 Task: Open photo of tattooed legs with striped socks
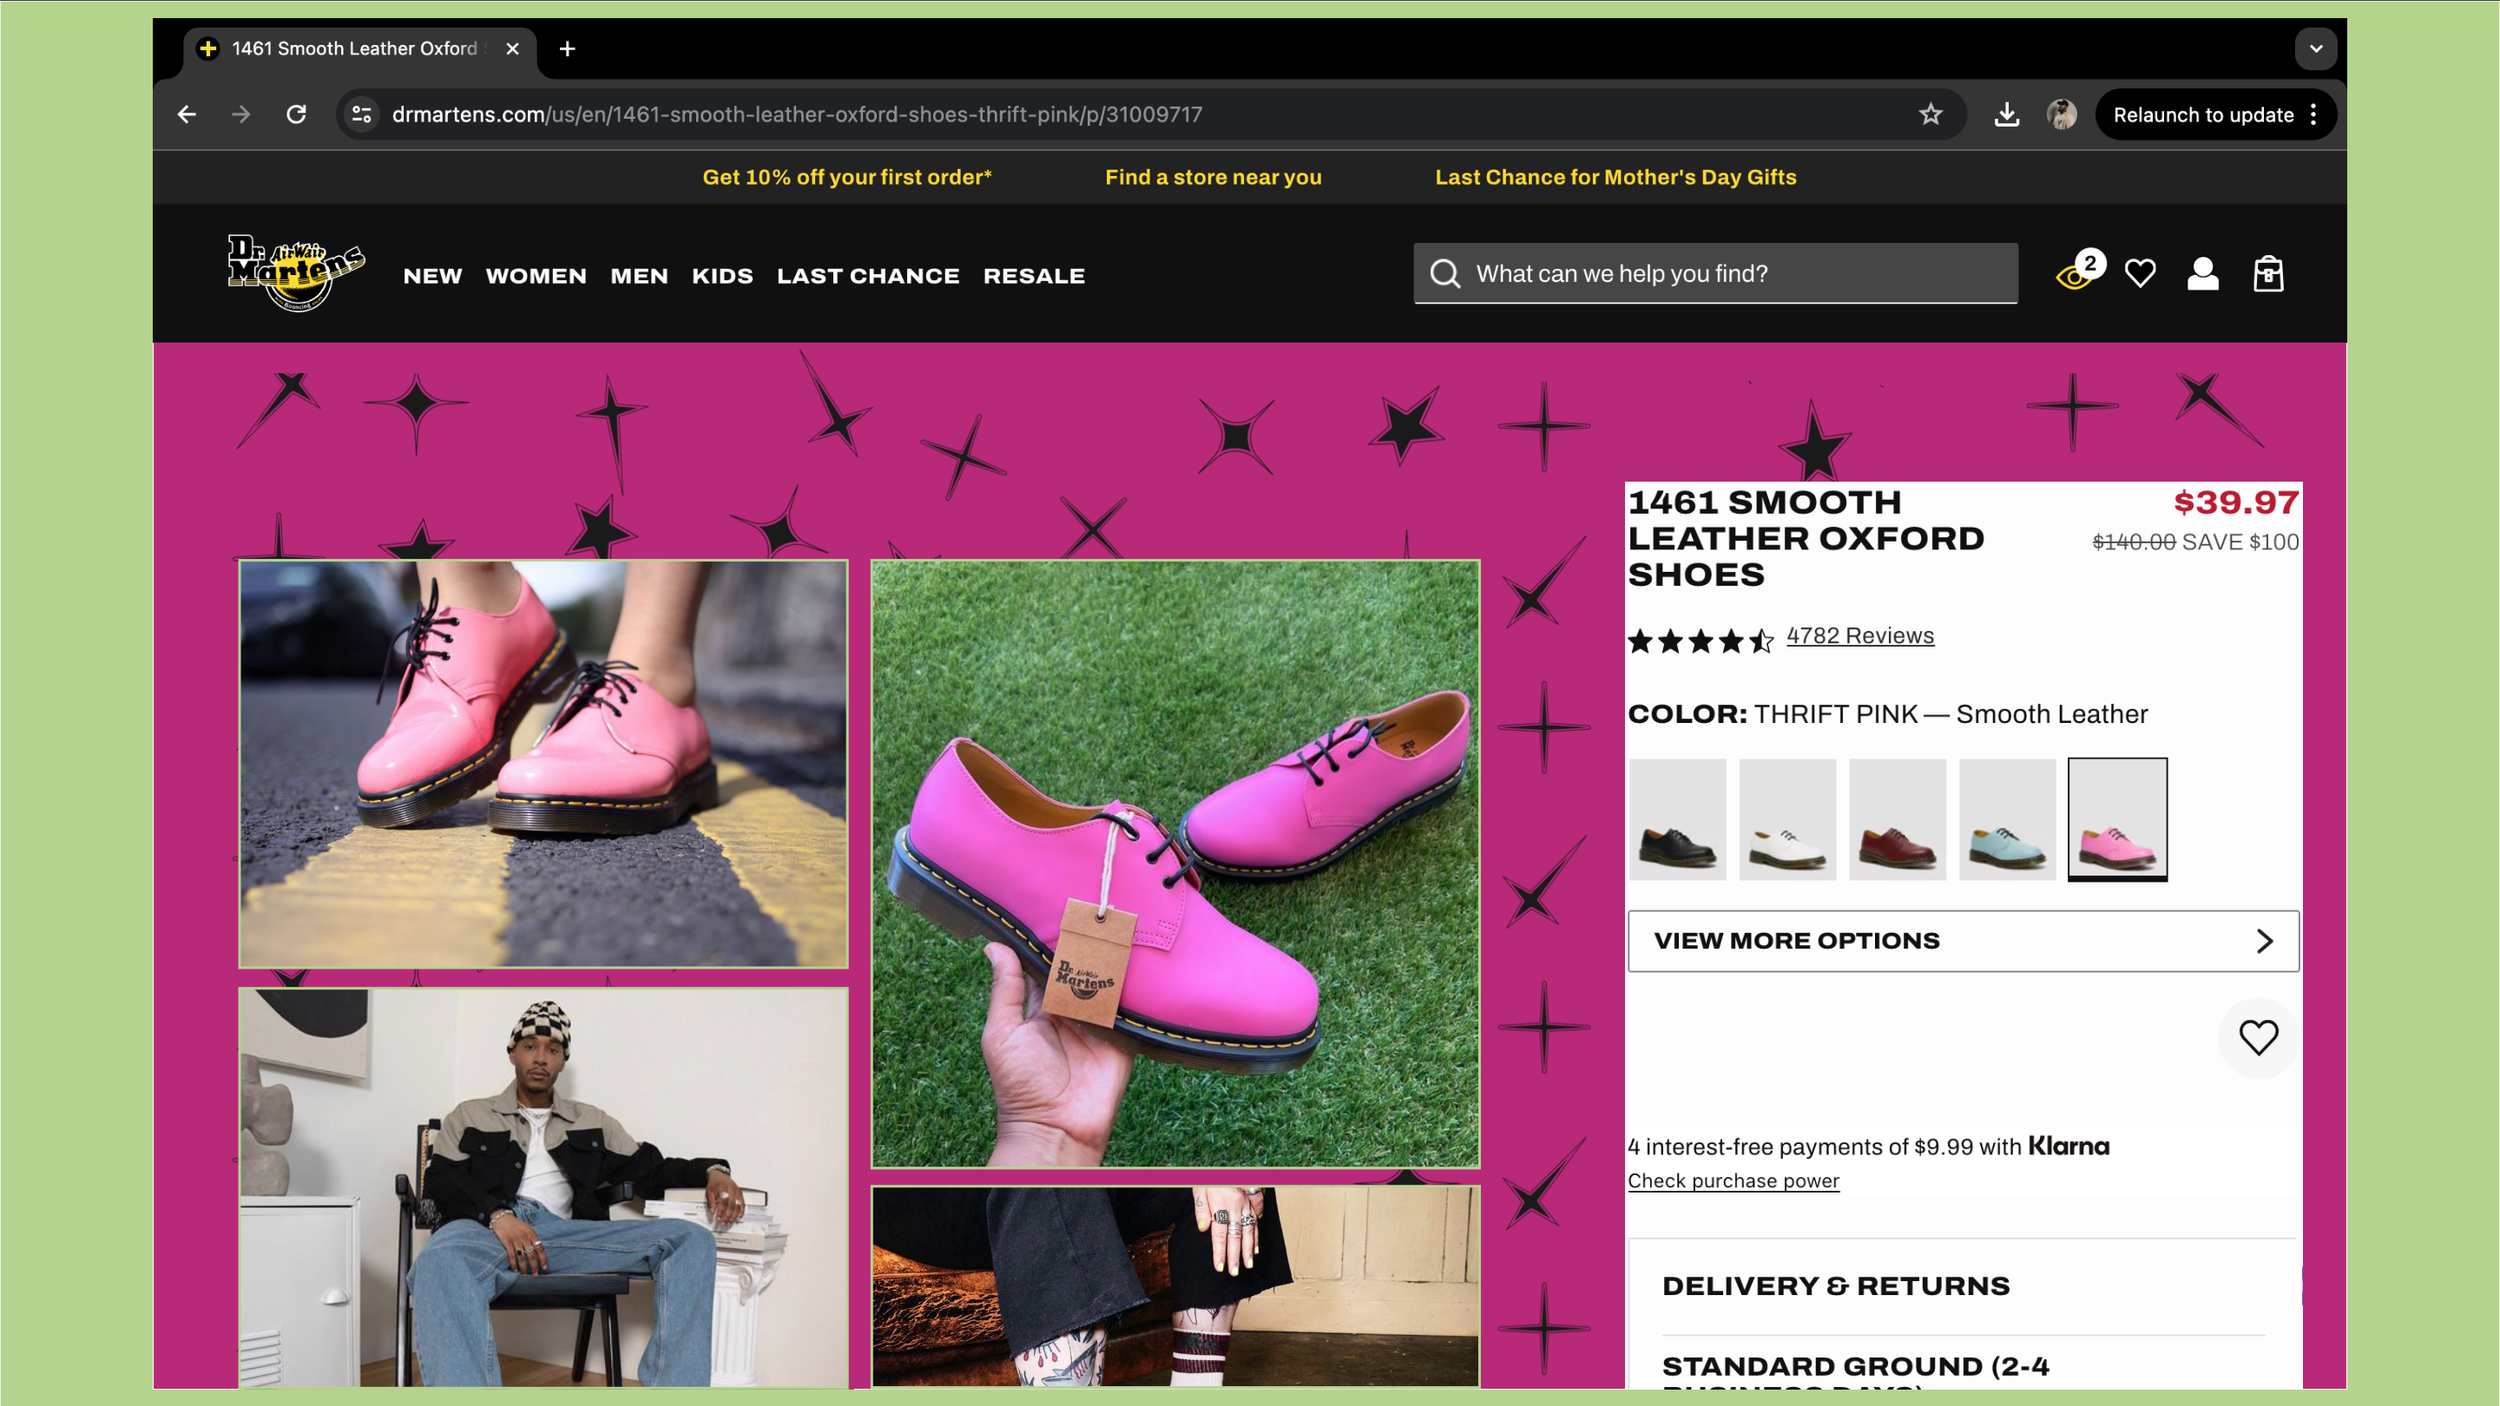[1175, 1287]
